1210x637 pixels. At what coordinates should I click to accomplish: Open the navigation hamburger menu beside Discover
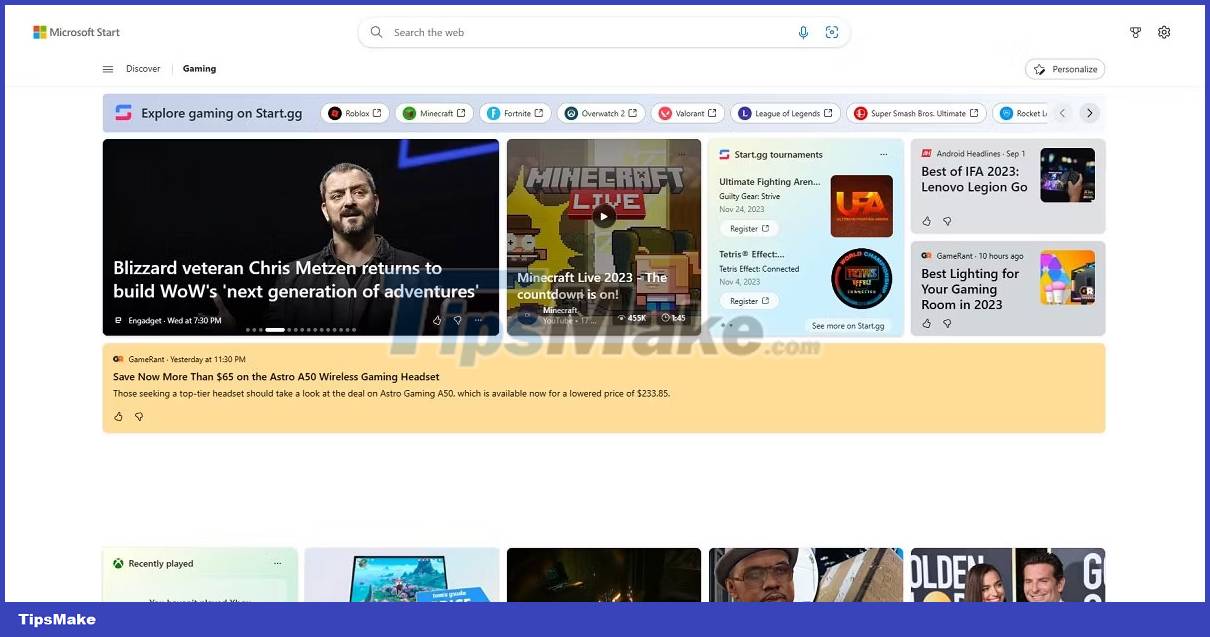[108, 68]
